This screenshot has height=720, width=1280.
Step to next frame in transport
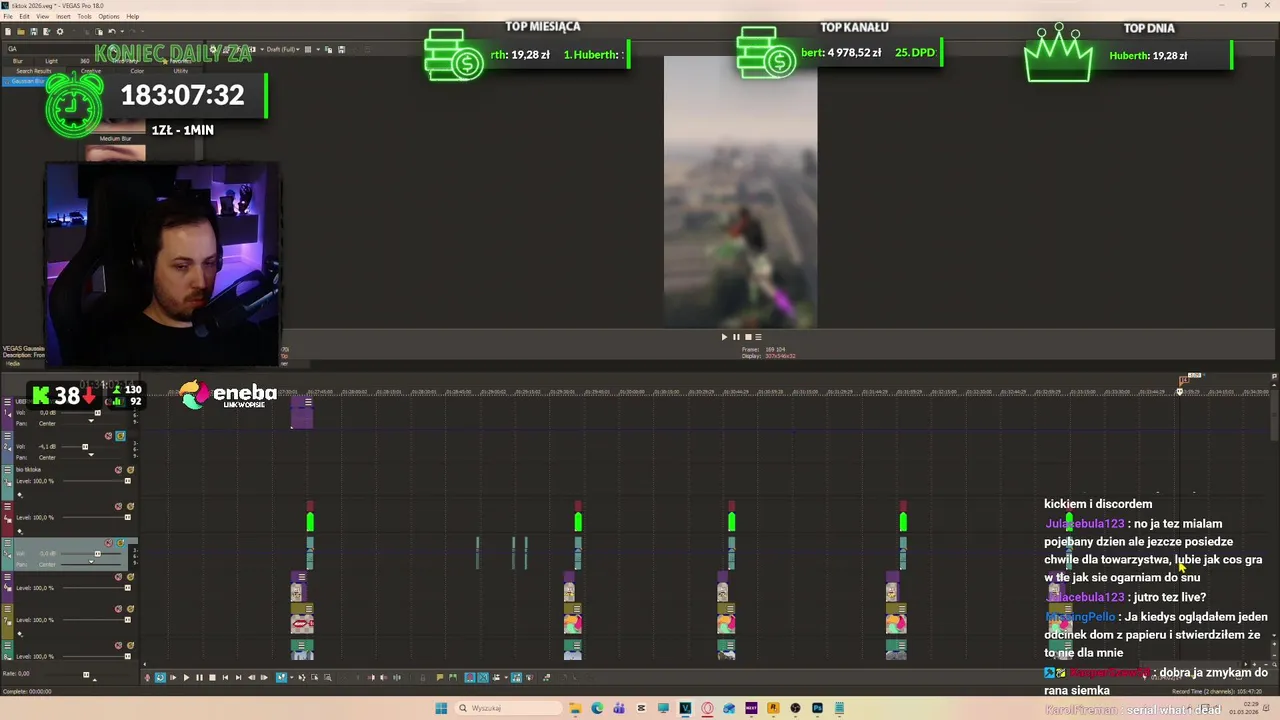point(264,678)
